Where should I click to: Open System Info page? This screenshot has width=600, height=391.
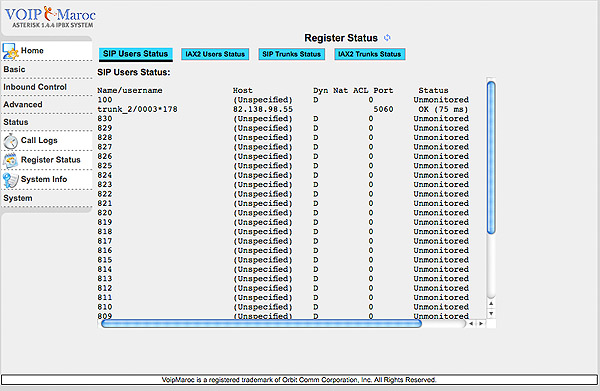coord(44,179)
